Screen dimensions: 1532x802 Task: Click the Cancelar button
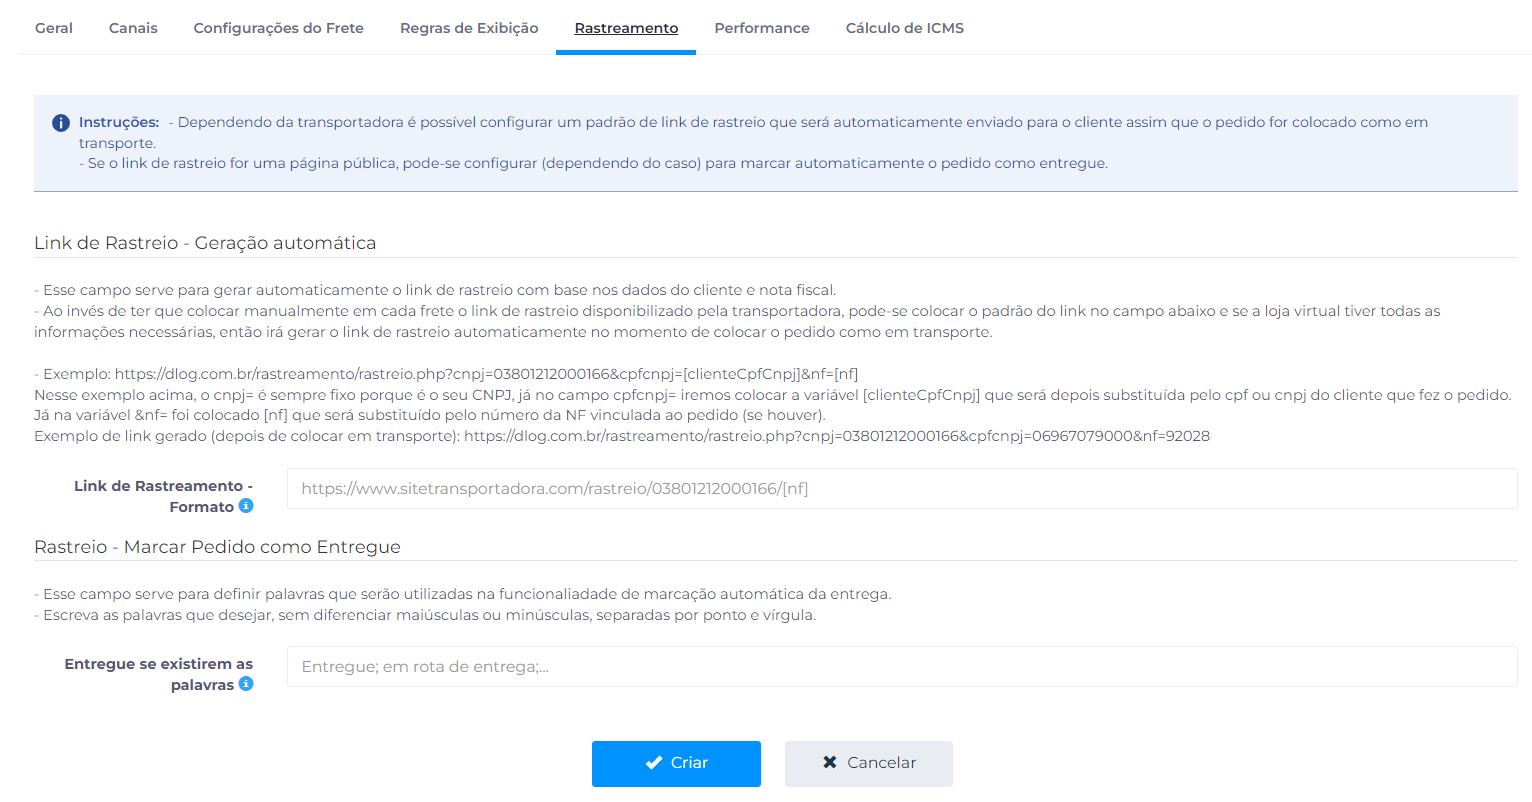[x=869, y=763]
